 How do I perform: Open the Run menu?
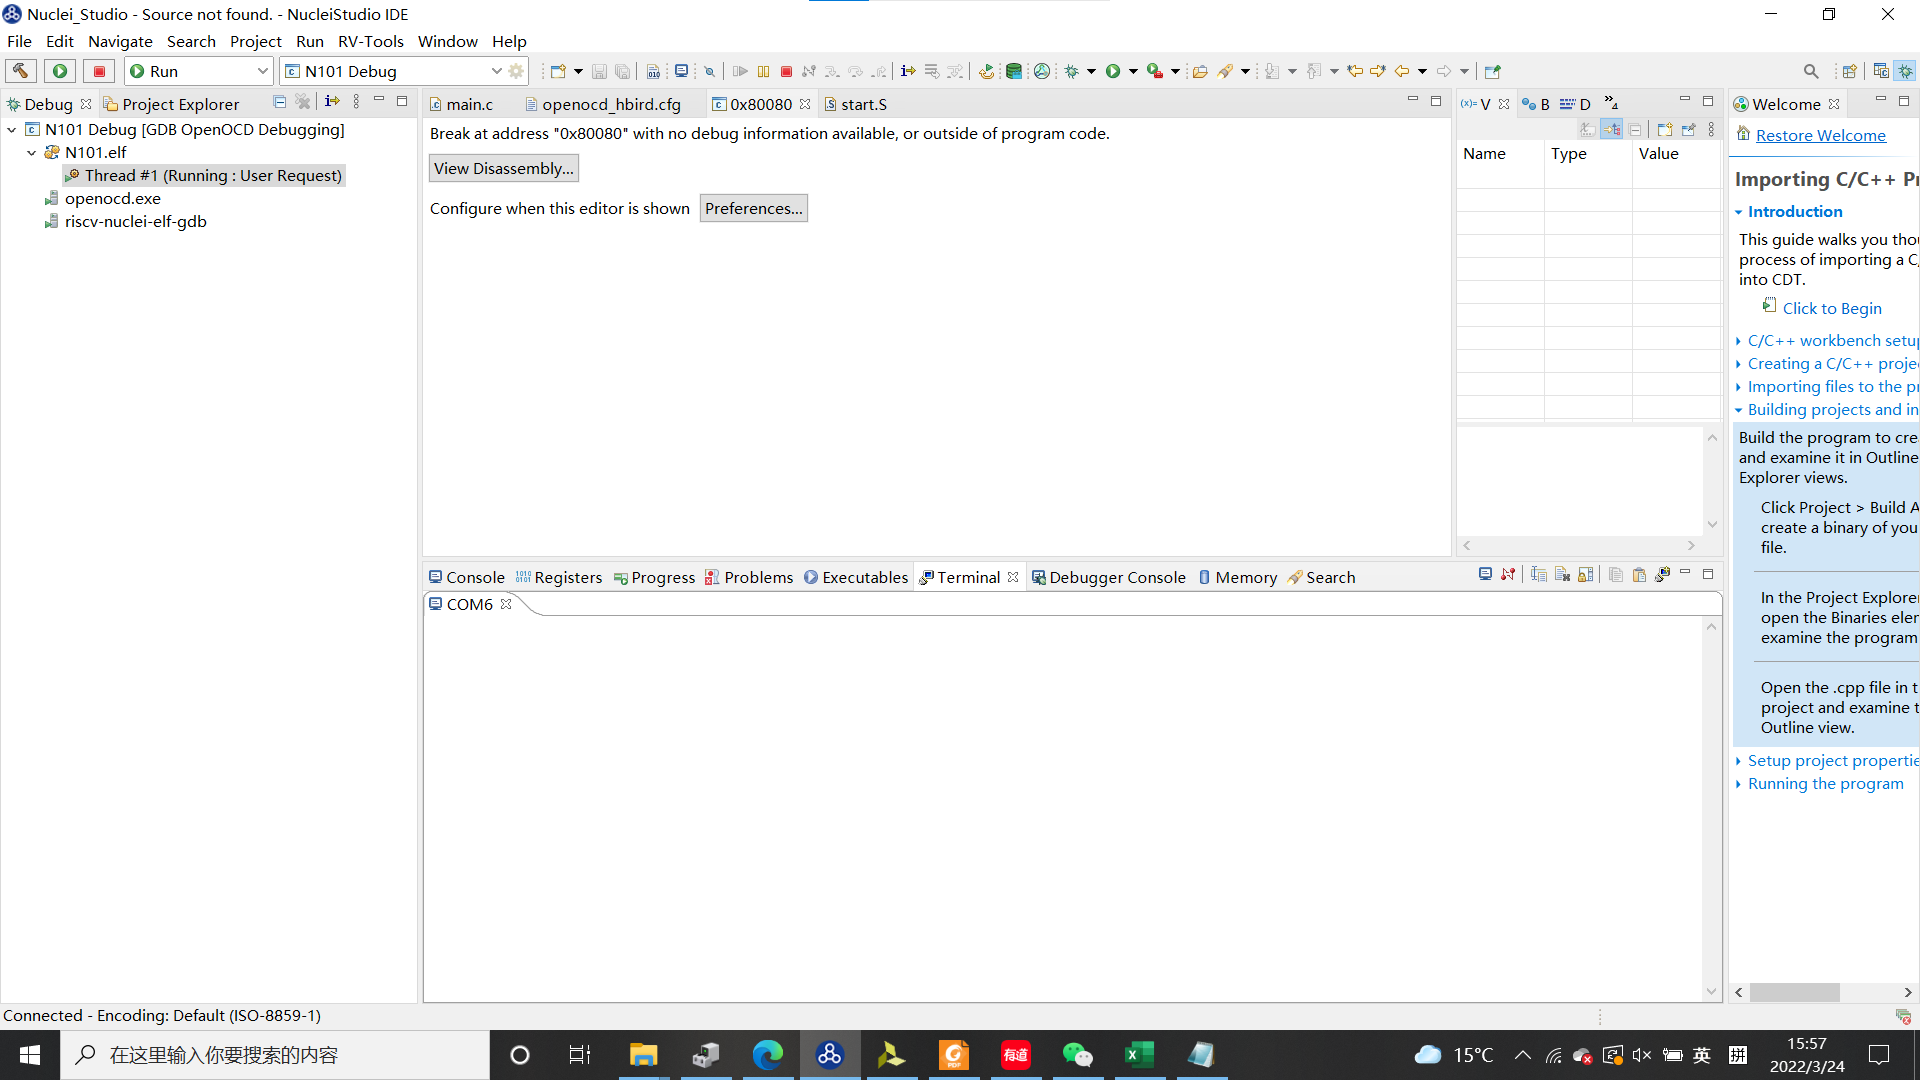[x=310, y=41]
